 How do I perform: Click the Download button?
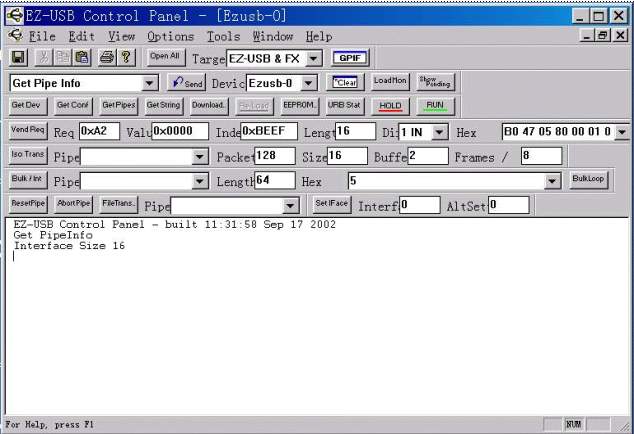[x=209, y=106]
